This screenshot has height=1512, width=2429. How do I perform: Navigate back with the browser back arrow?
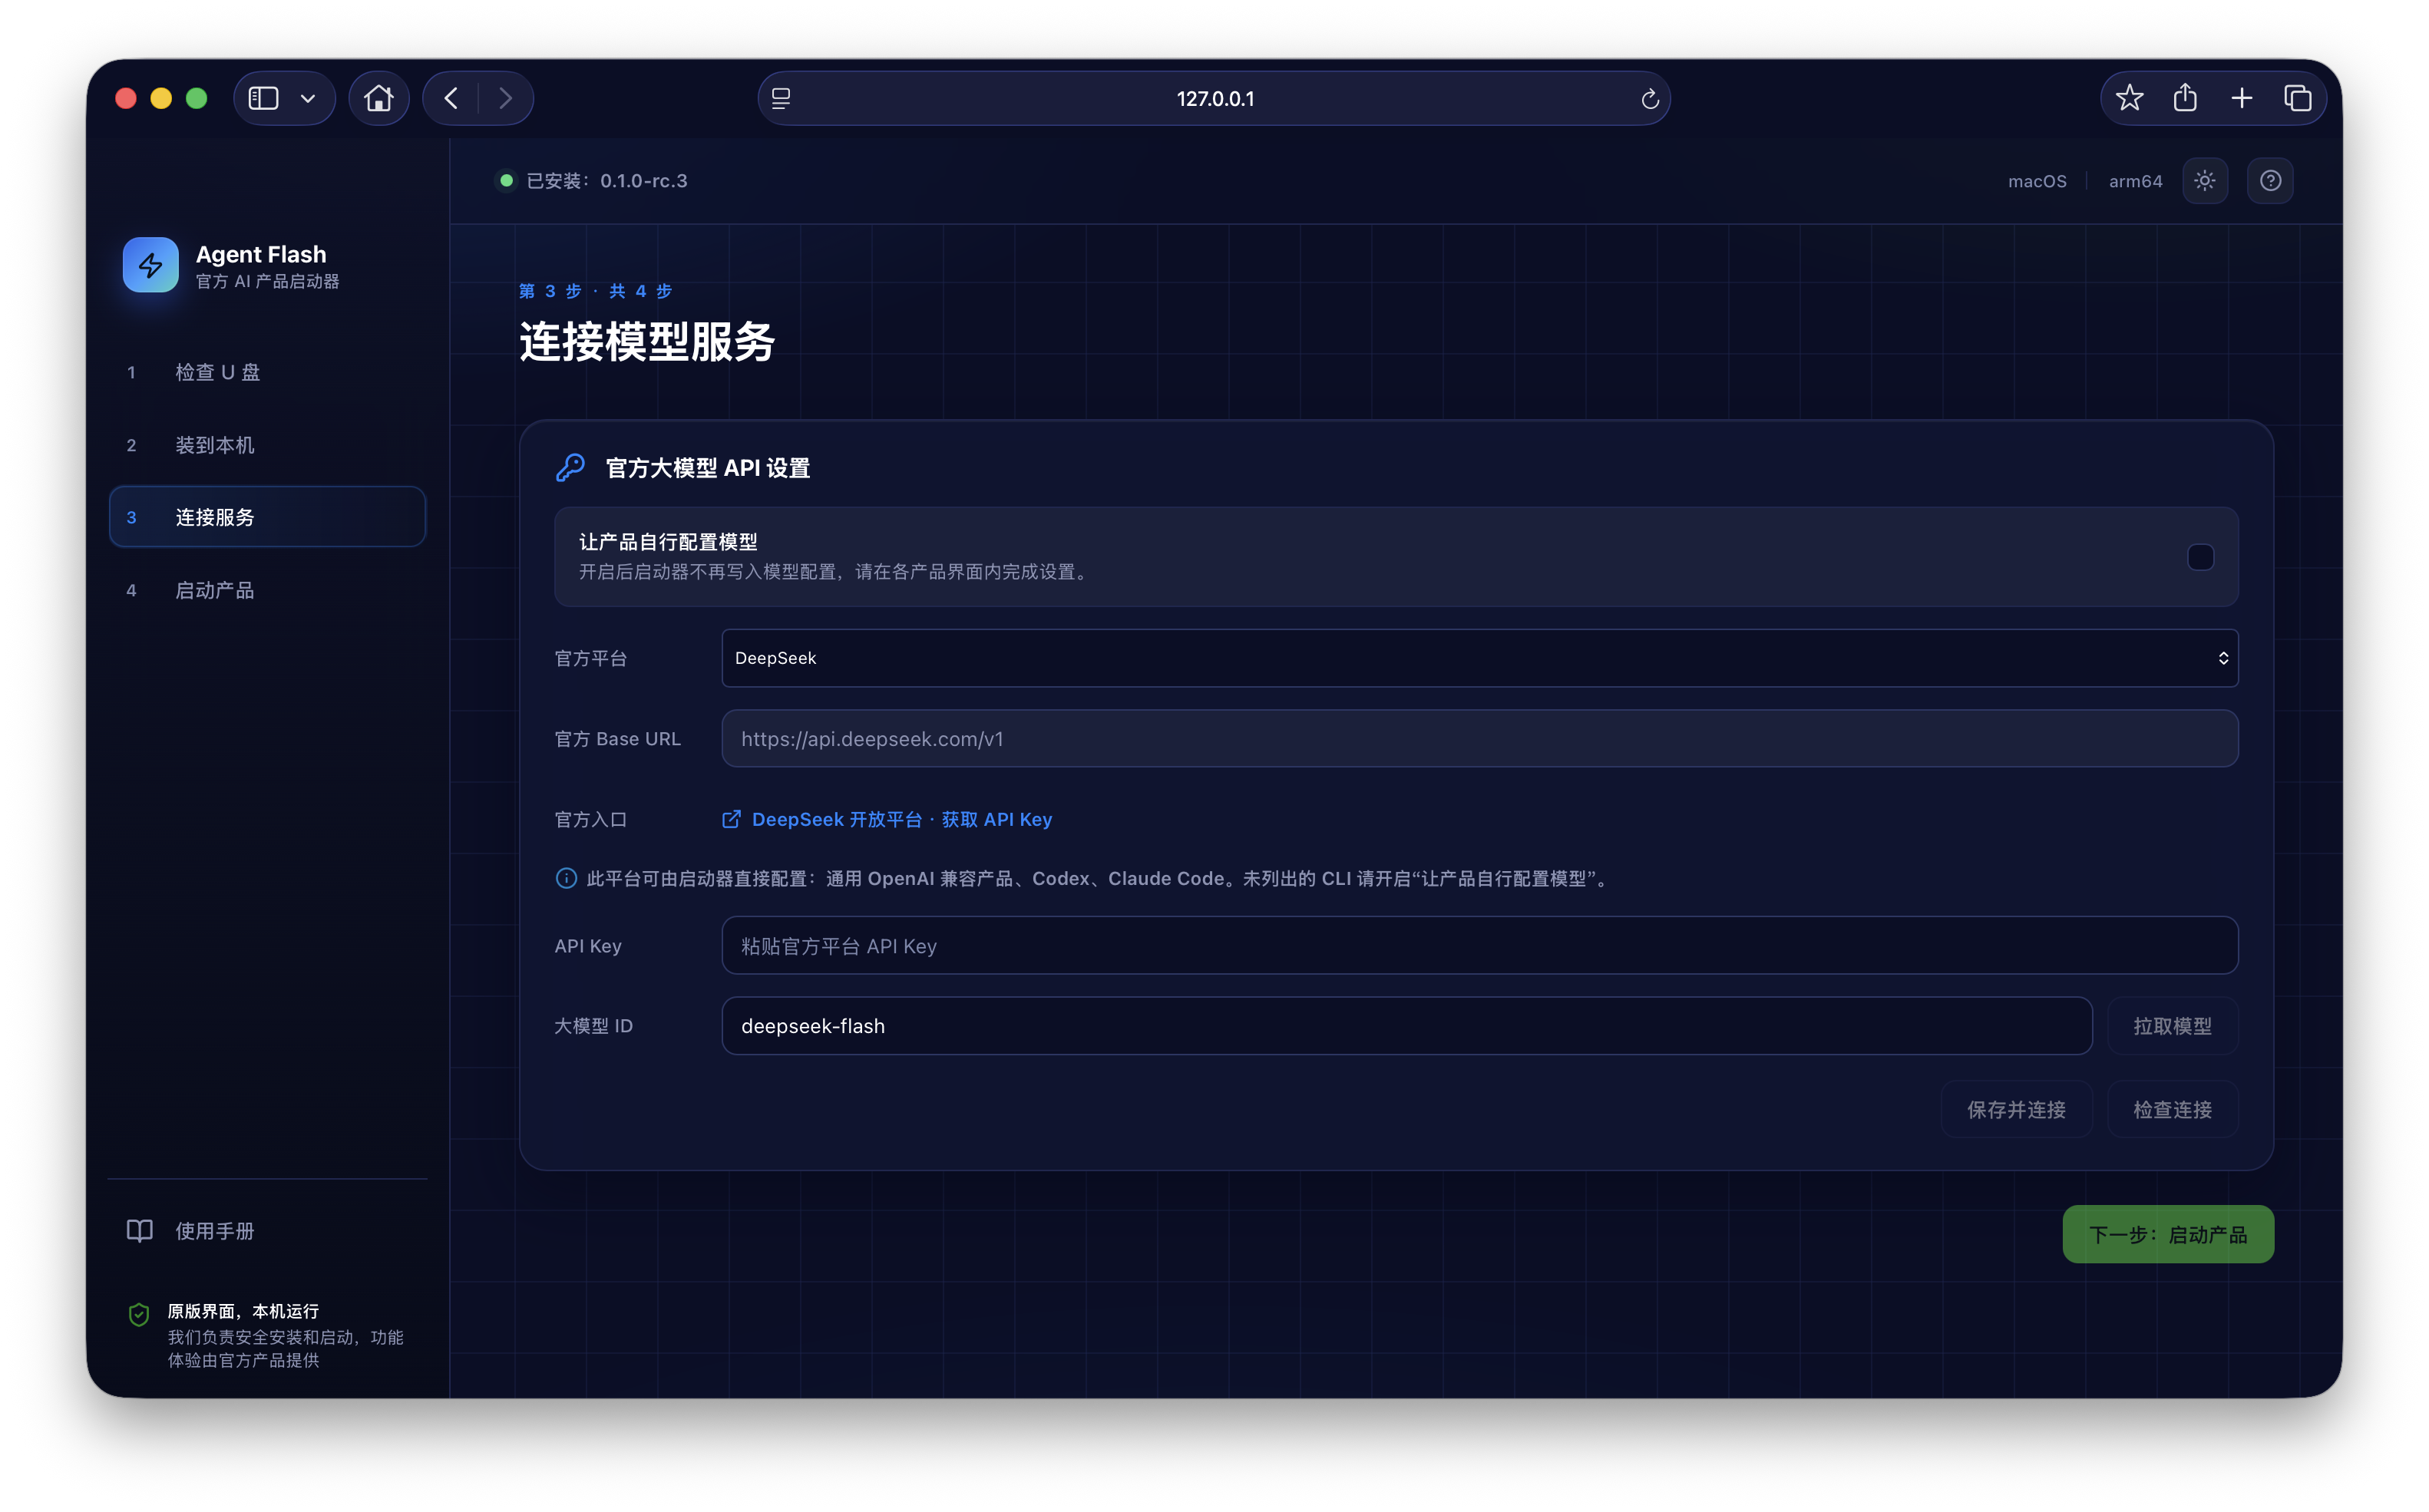pos(451,98)
